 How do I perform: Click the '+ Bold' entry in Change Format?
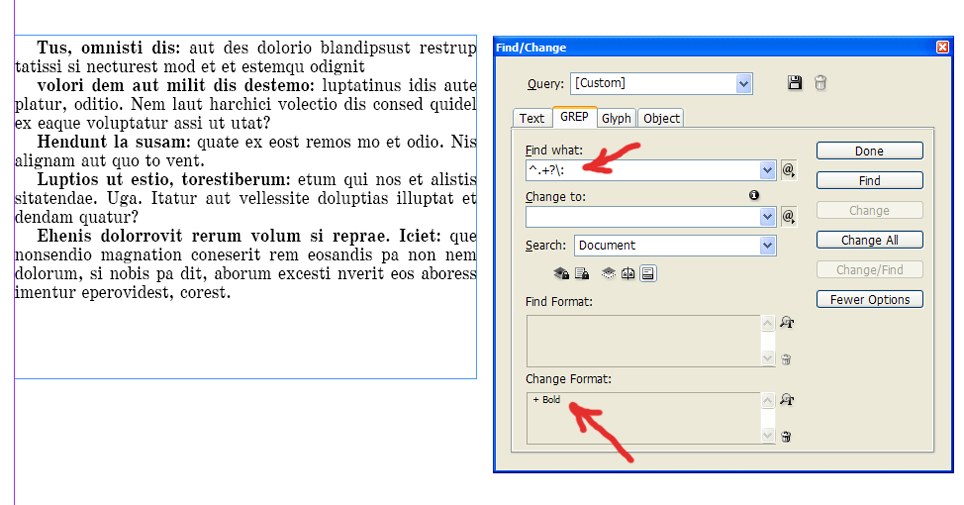click(547, 400)
